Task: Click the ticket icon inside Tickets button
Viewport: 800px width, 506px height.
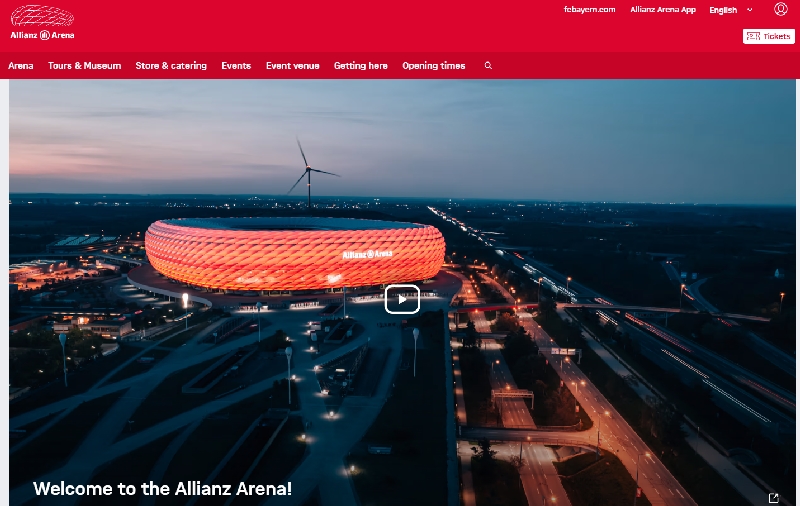Action: (753, 36)
